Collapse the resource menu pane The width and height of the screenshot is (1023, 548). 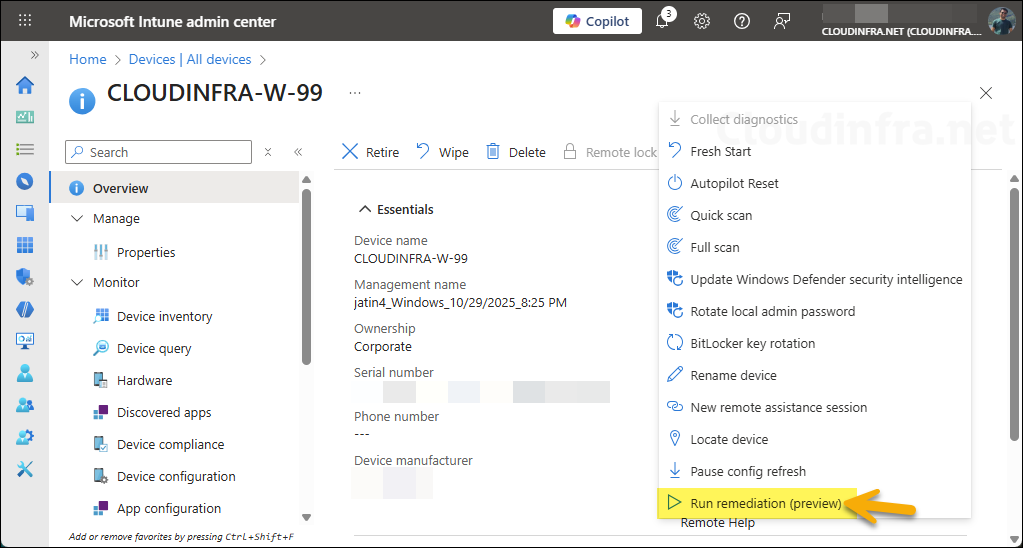(298, 153)
